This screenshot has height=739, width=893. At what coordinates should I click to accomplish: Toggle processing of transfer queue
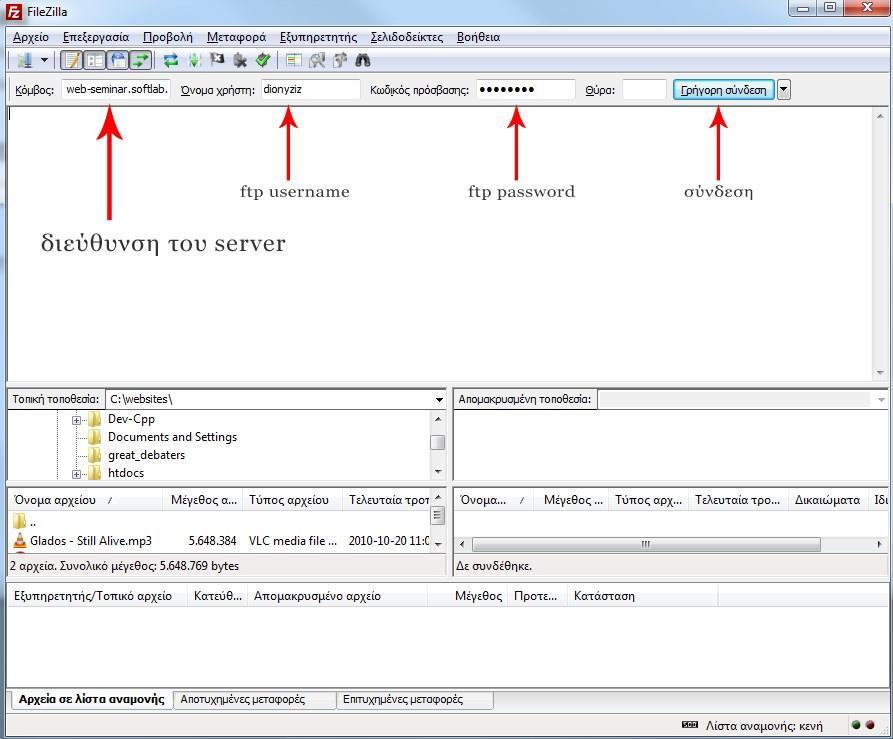click(194, 60)
